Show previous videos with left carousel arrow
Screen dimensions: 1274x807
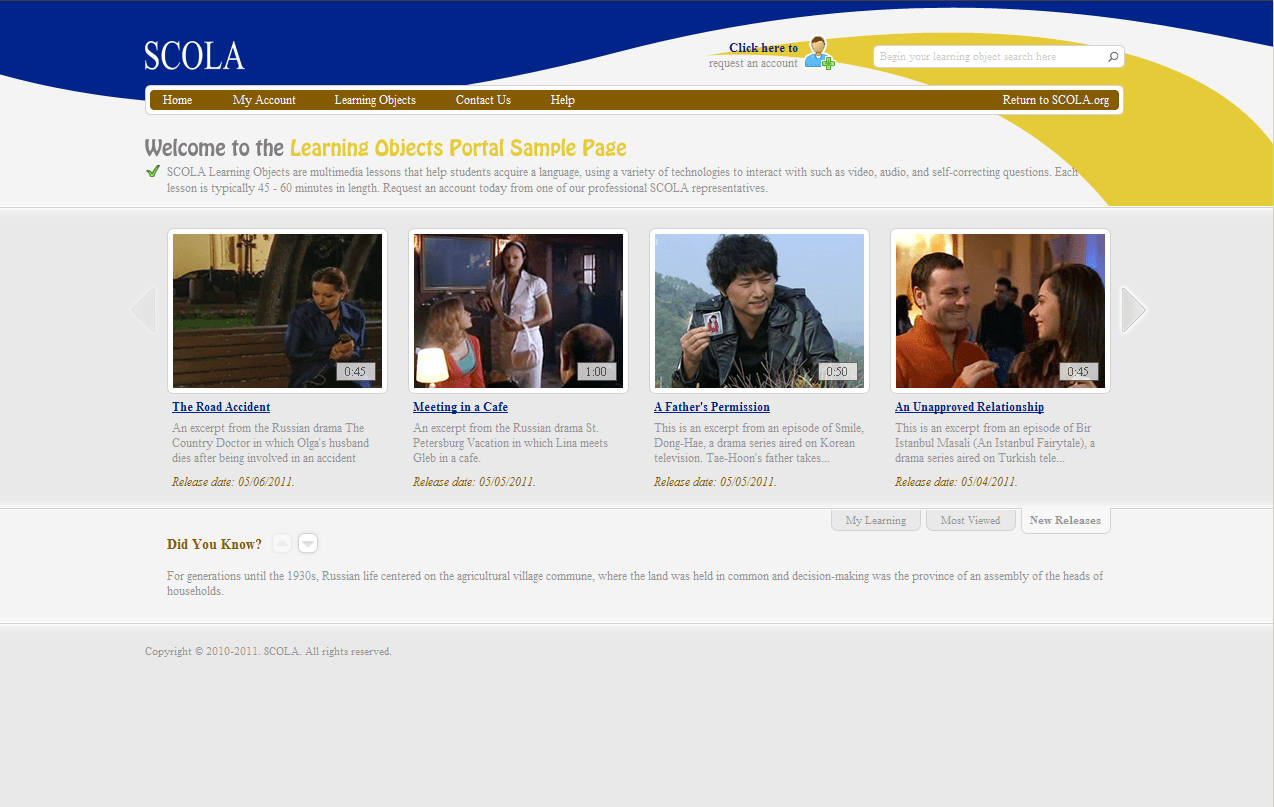pos(143,310)
